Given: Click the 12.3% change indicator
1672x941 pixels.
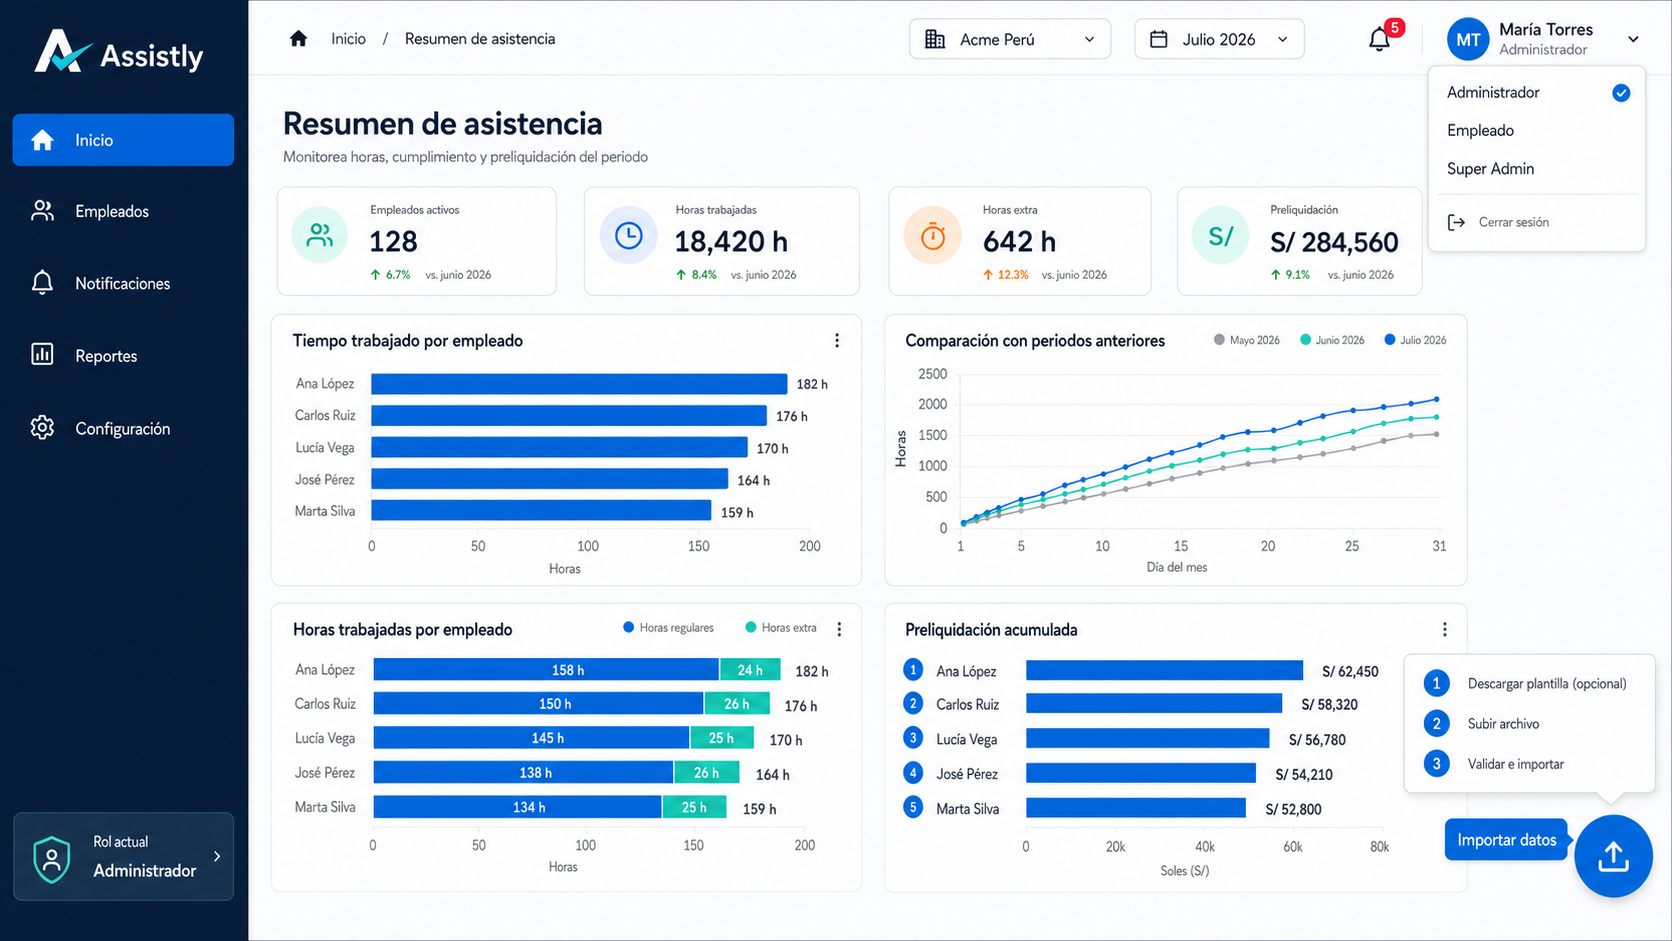Looking at the screenshot, I should (x=1005, y=275).
